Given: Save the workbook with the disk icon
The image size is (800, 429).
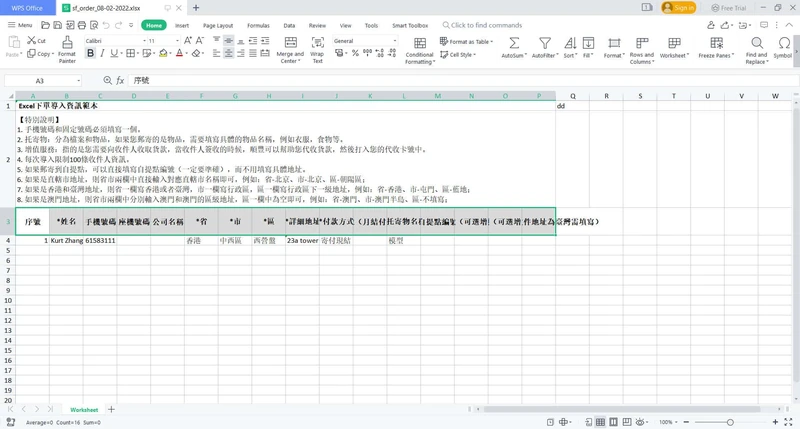Looking at the screenshot, I should [58, 25].
